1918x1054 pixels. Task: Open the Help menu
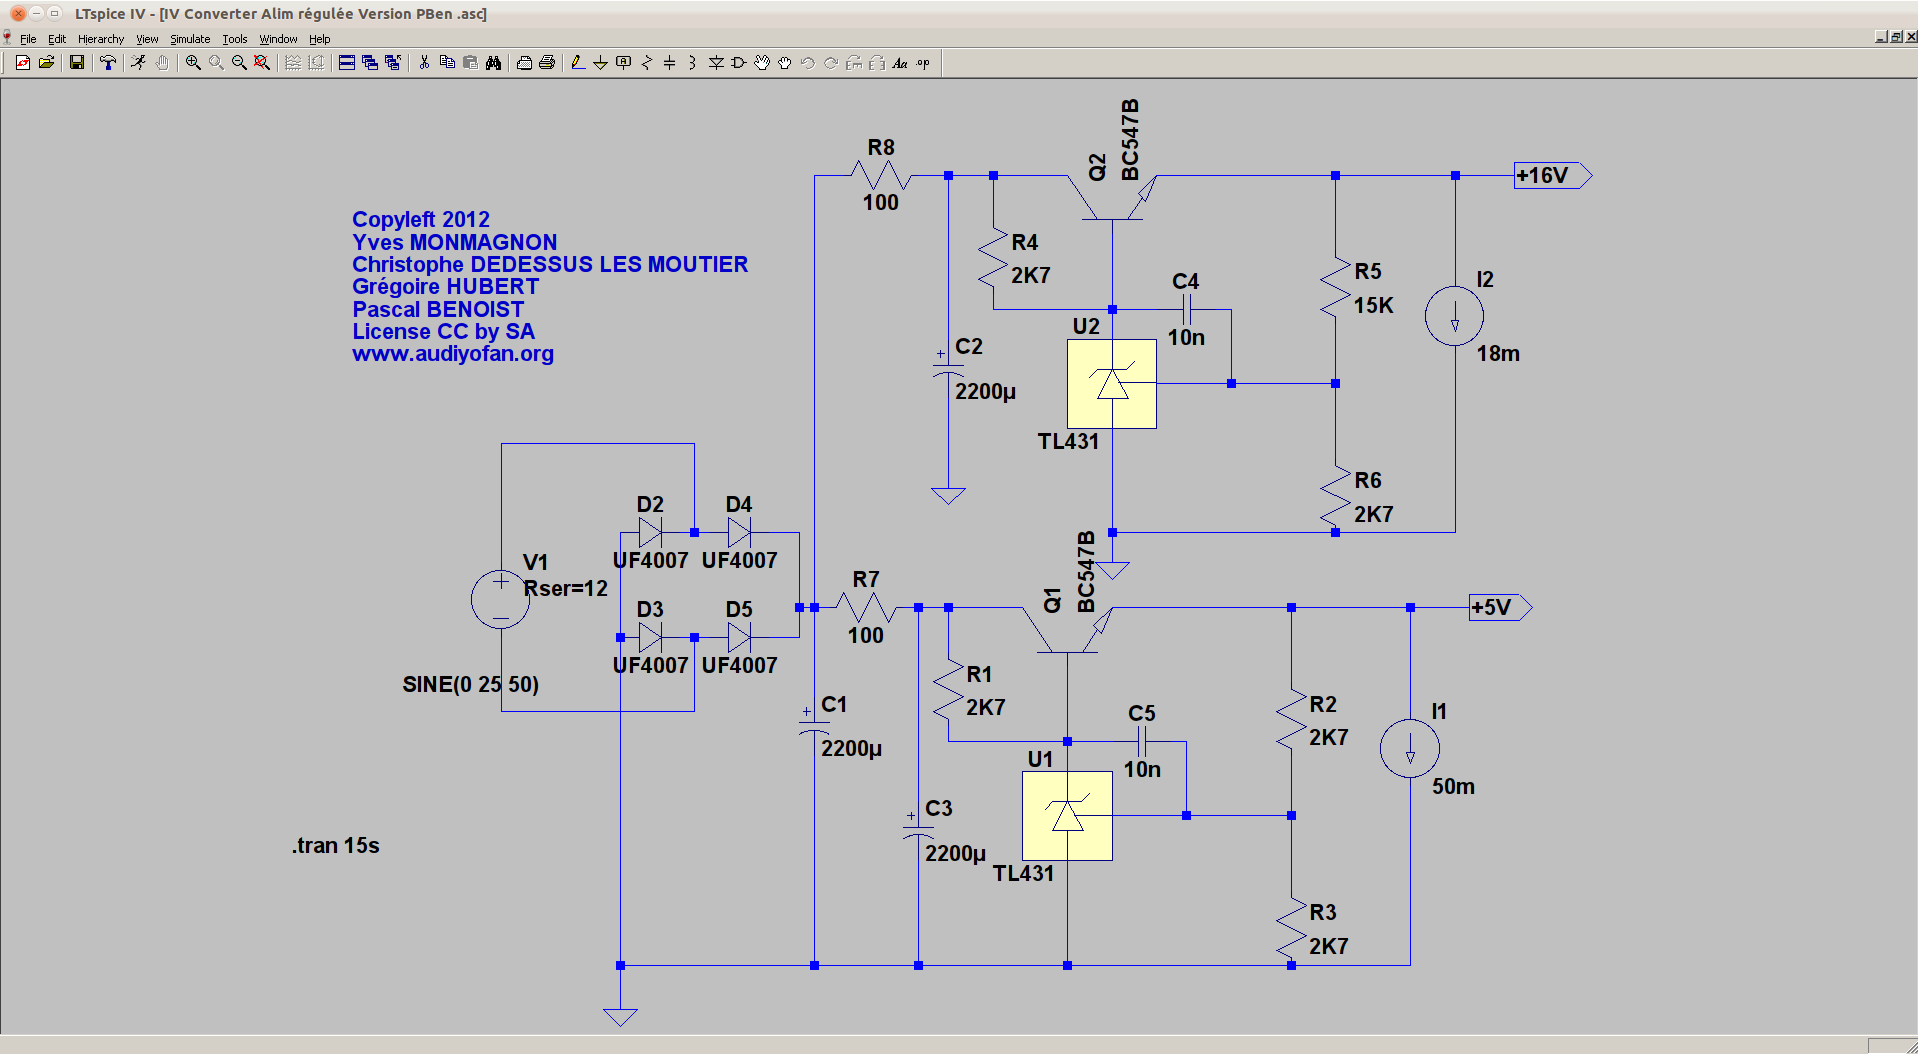click(319, 39)
